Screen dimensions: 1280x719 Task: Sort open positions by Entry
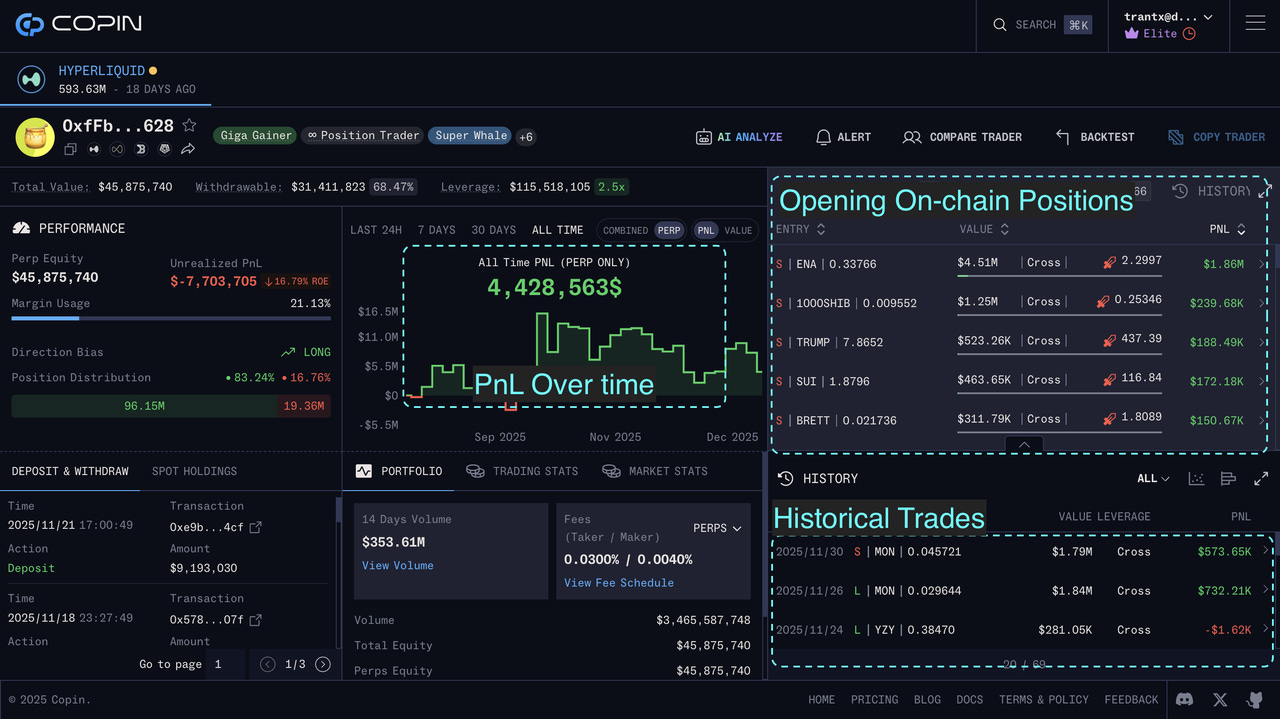click(800, 229)
